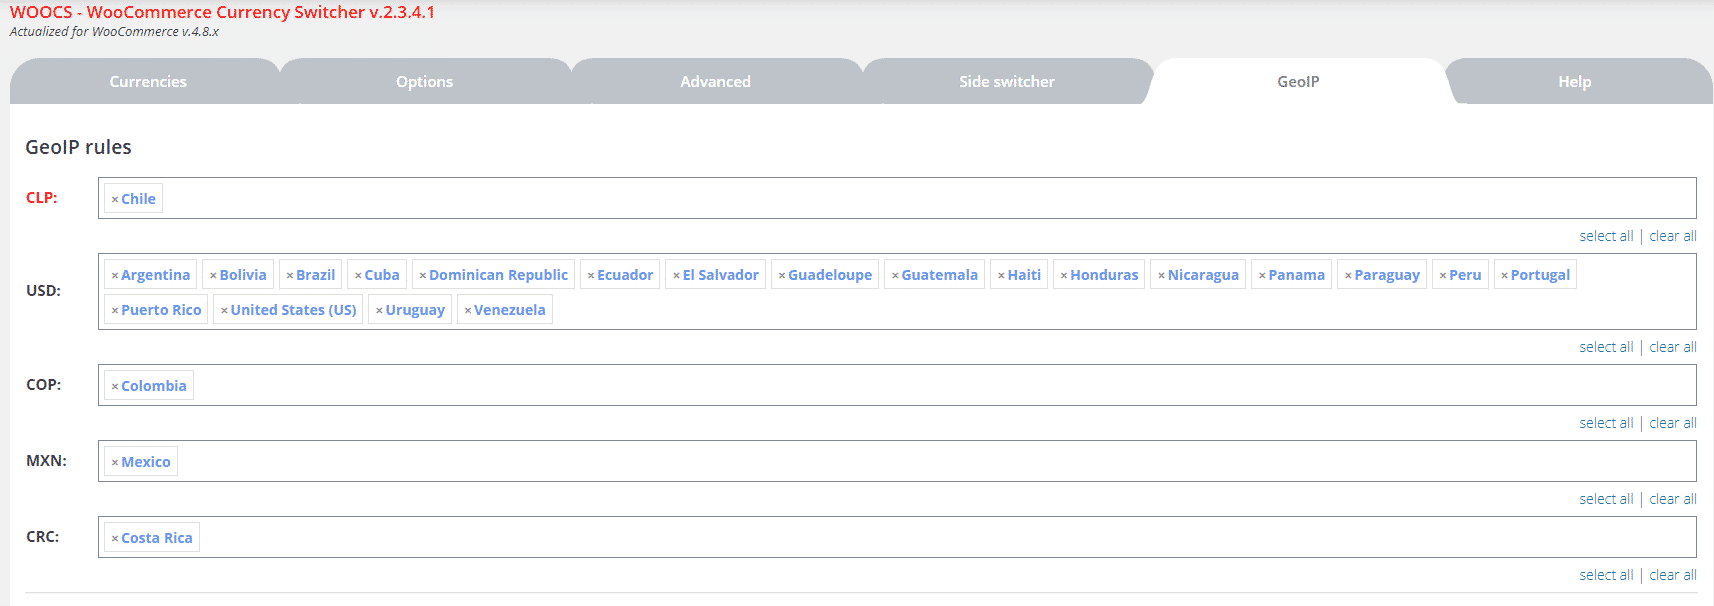This screenshot has width=1714, height=606.
Task: Delete the Mexico tag in MXN row
Action: (115, 463)
